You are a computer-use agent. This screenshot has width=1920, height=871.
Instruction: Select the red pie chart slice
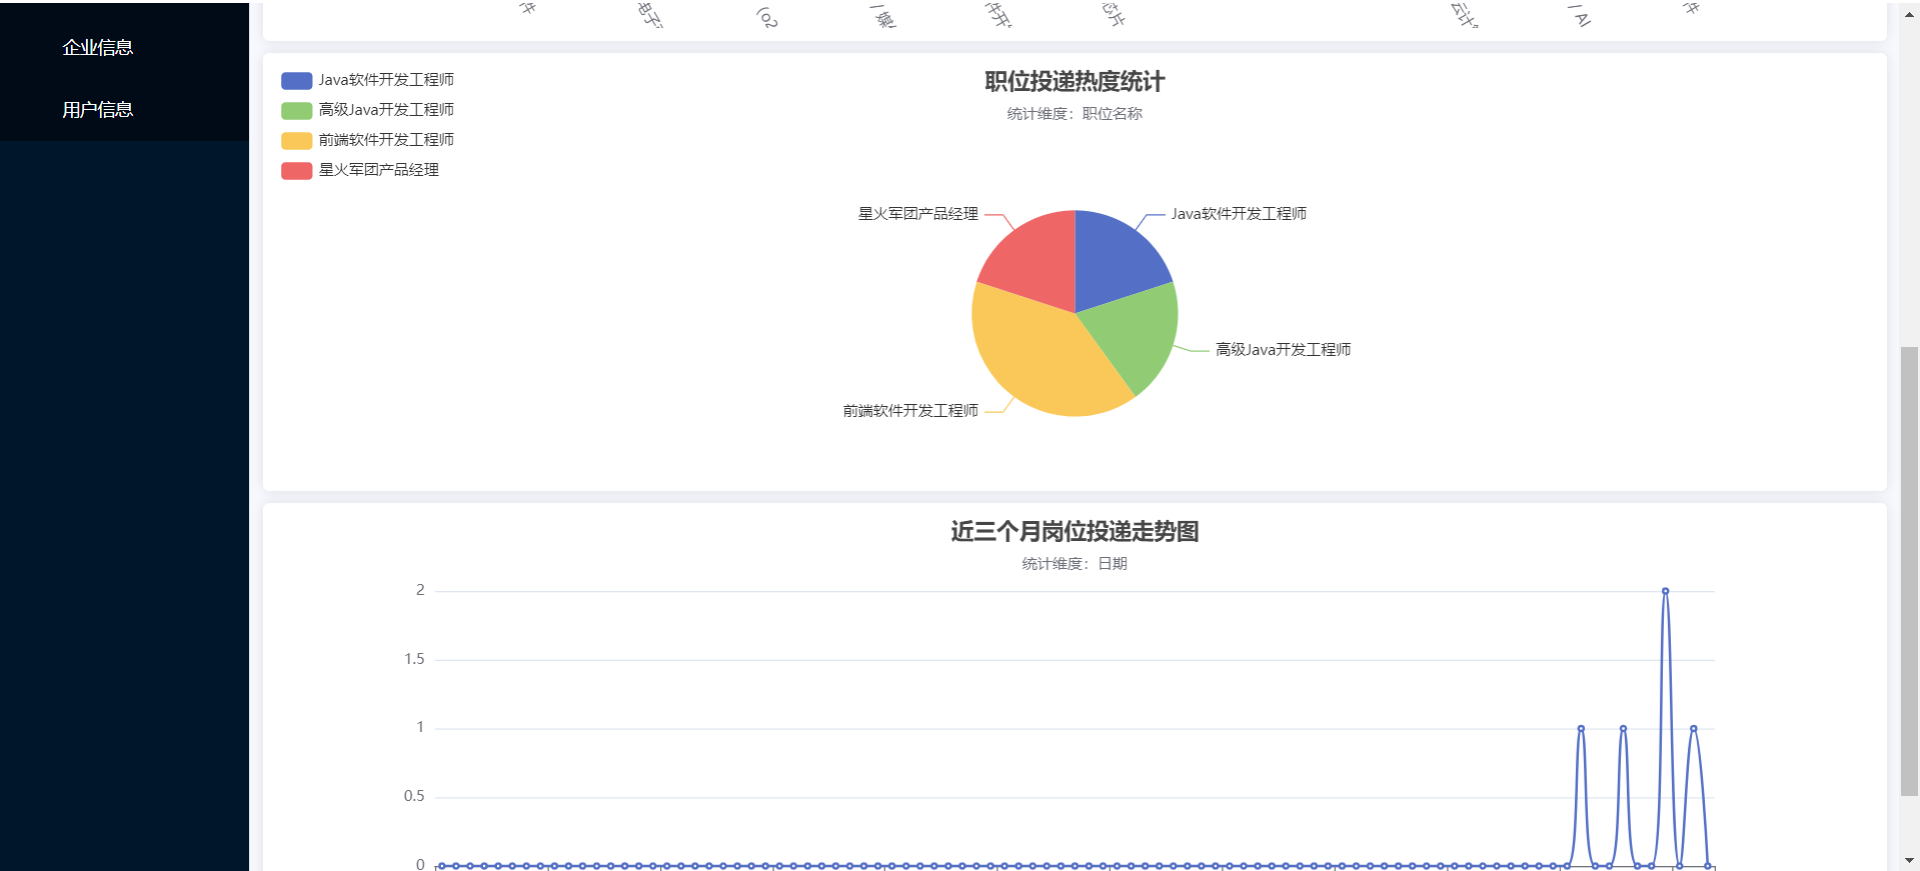1035,260
